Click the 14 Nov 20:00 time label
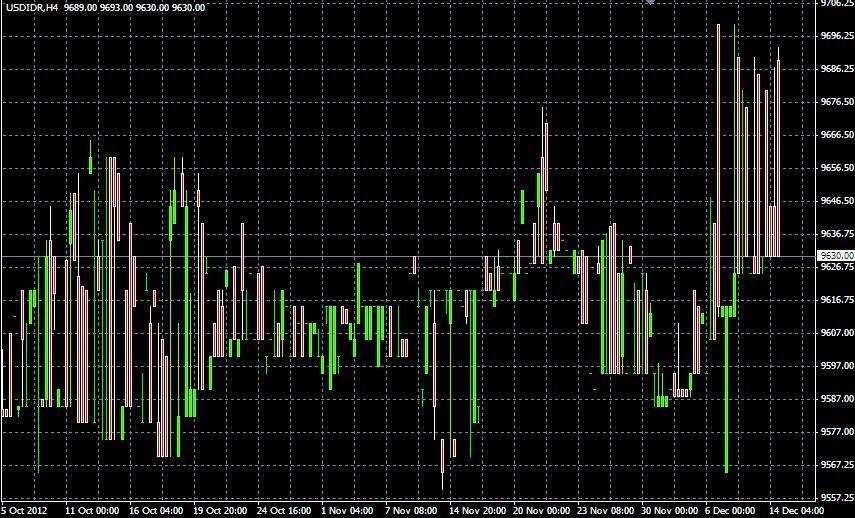 pyautogui.click(x=477, y=511)
